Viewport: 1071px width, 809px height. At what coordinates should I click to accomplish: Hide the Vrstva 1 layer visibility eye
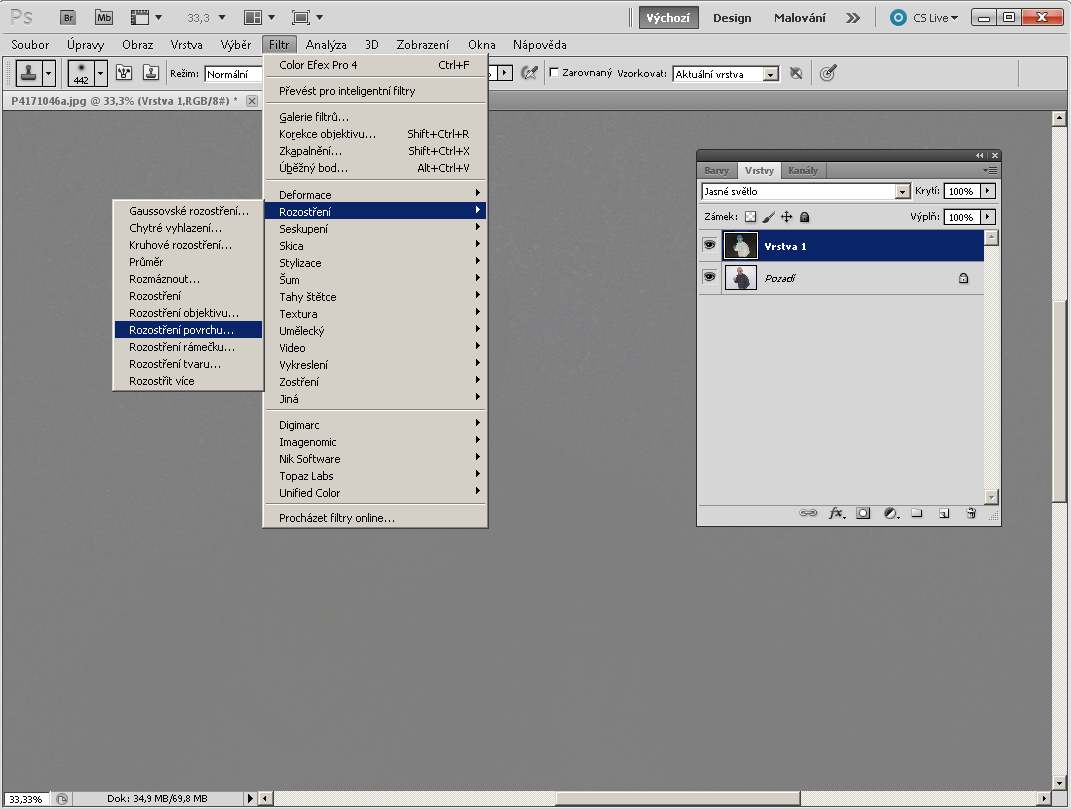709,245
